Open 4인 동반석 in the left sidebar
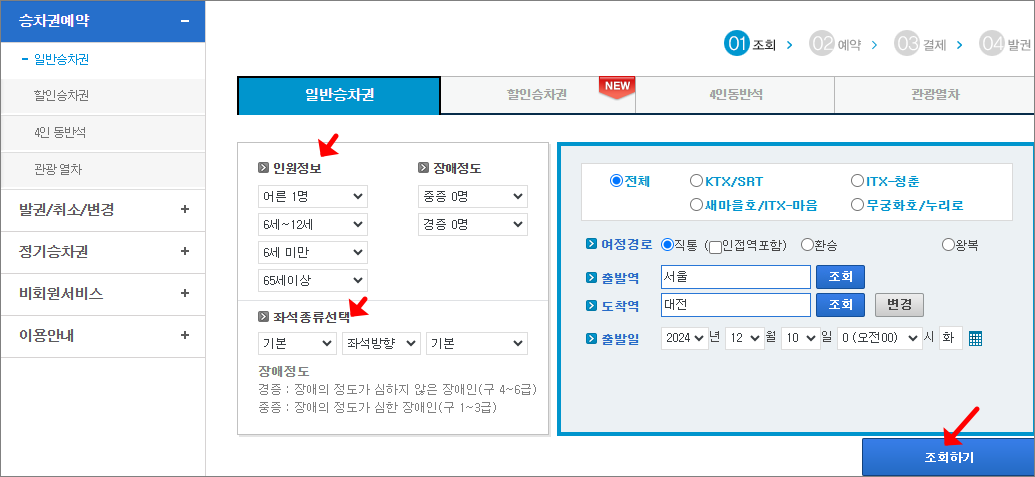This screenshot has width=1035, height=477. pyautogui.click(x=60, y=133)
